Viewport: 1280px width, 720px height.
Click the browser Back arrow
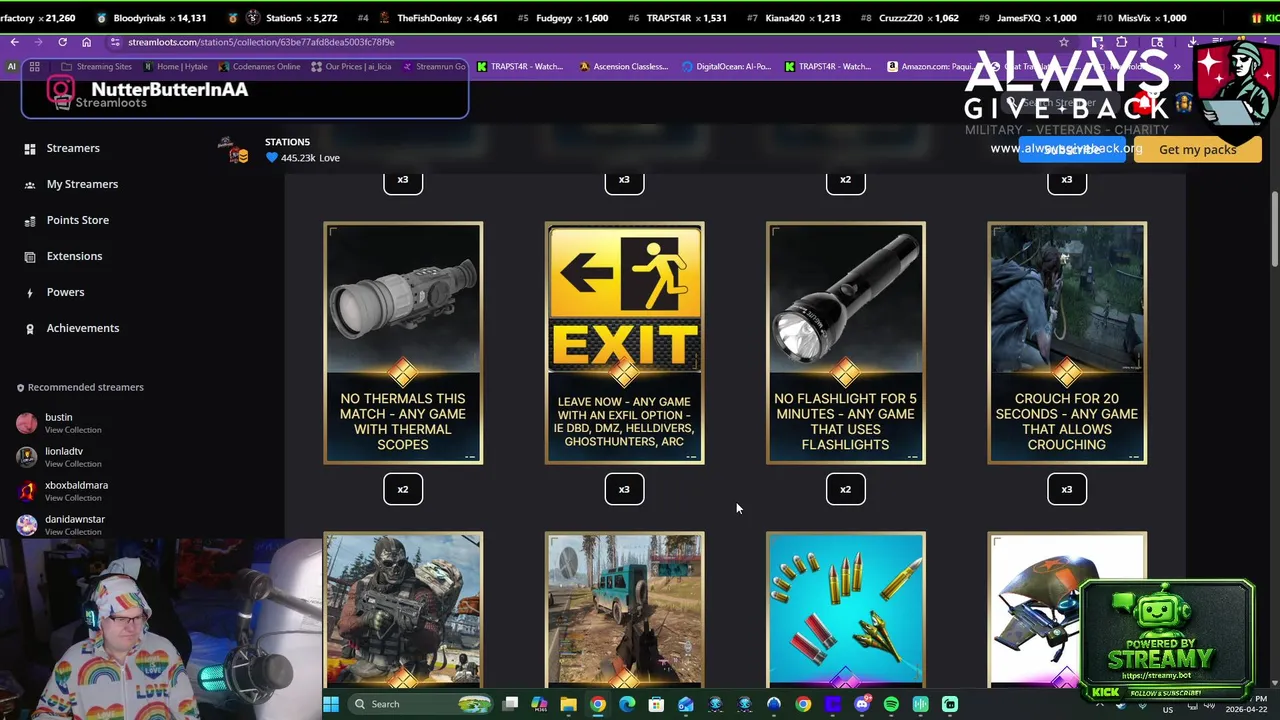point(14,42)
